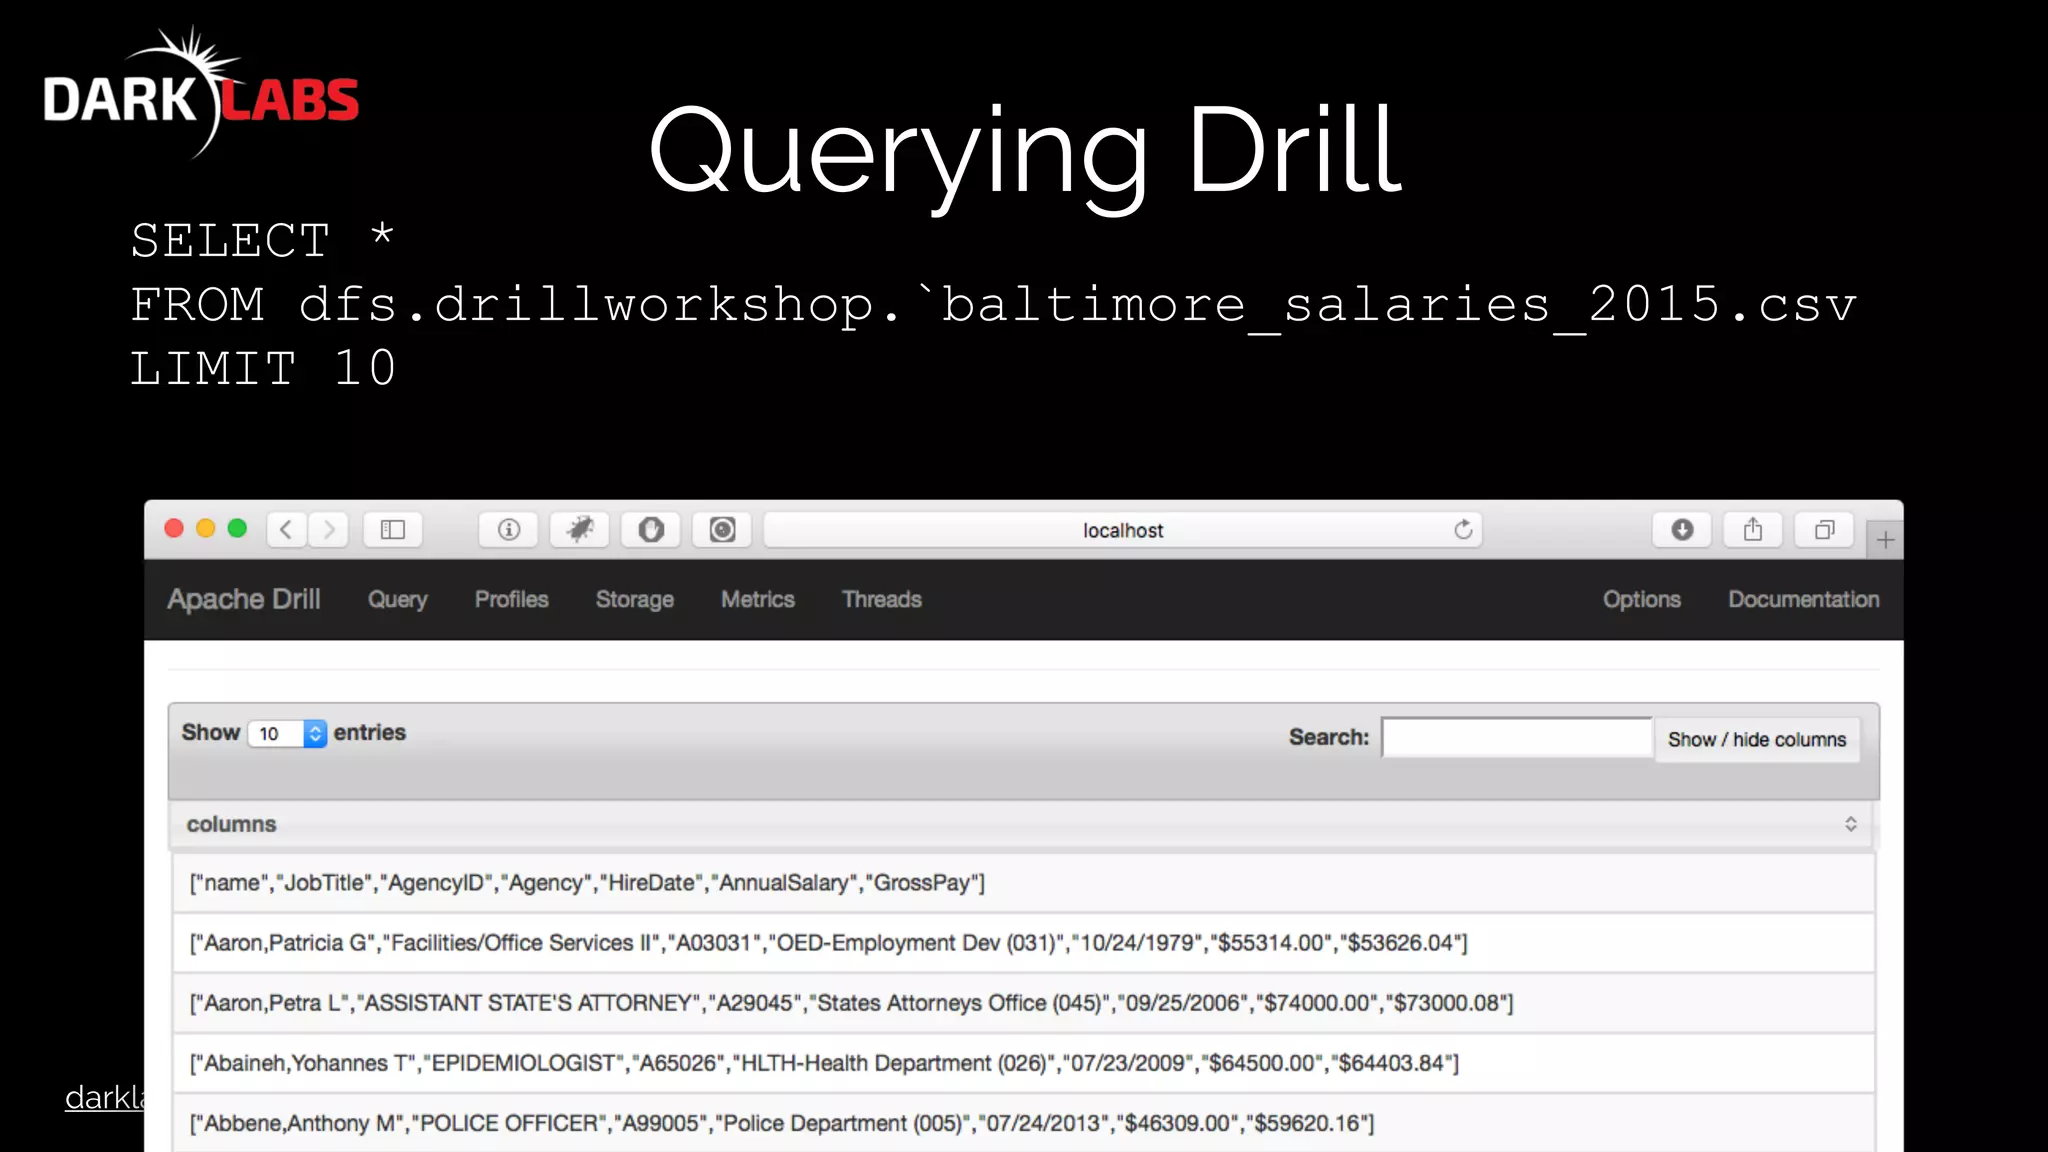Screen dimensions: 2048x1152
Task: Reload the localhost page
Action: click(x=1463, y=530)
